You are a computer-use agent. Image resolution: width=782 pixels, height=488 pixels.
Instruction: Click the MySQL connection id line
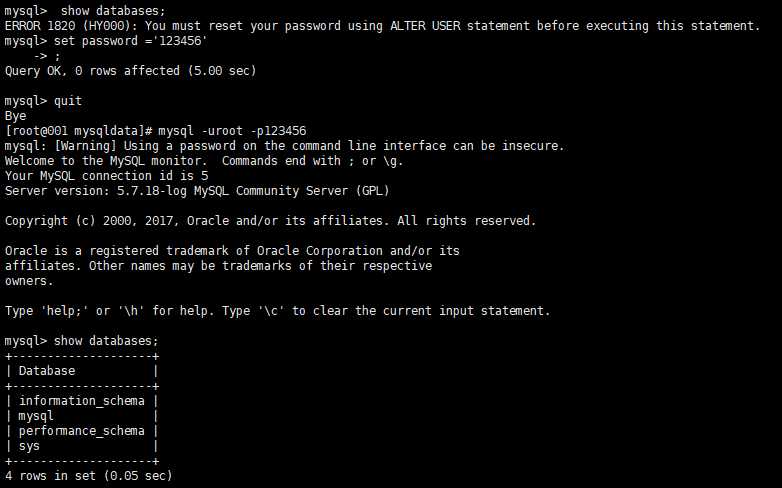coord(106,176)
